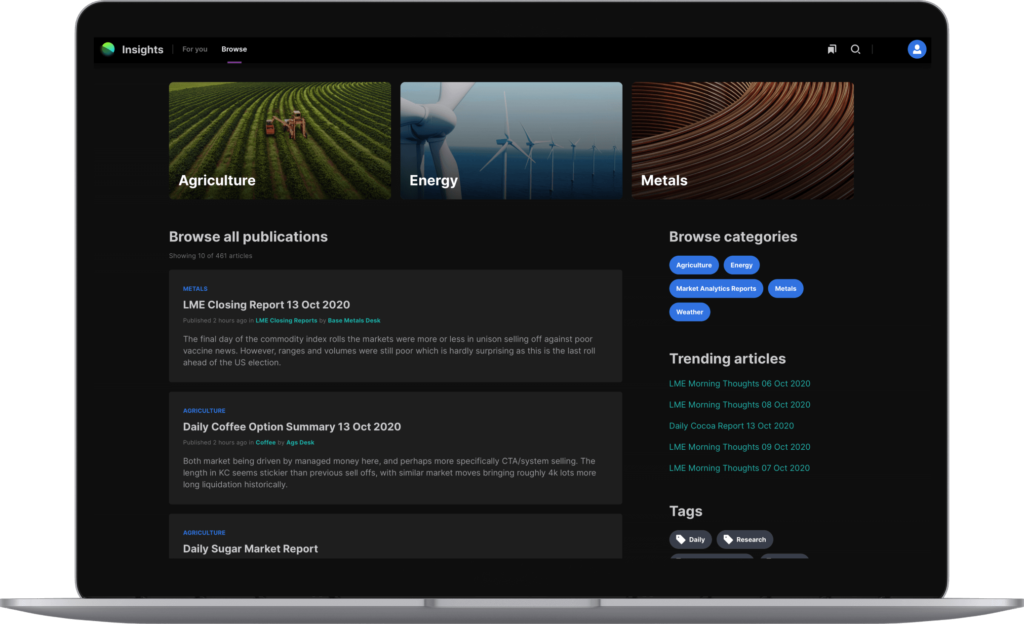The image size is (1024, 624).
Task: Open the Metals category card
Action: point(742,140)
